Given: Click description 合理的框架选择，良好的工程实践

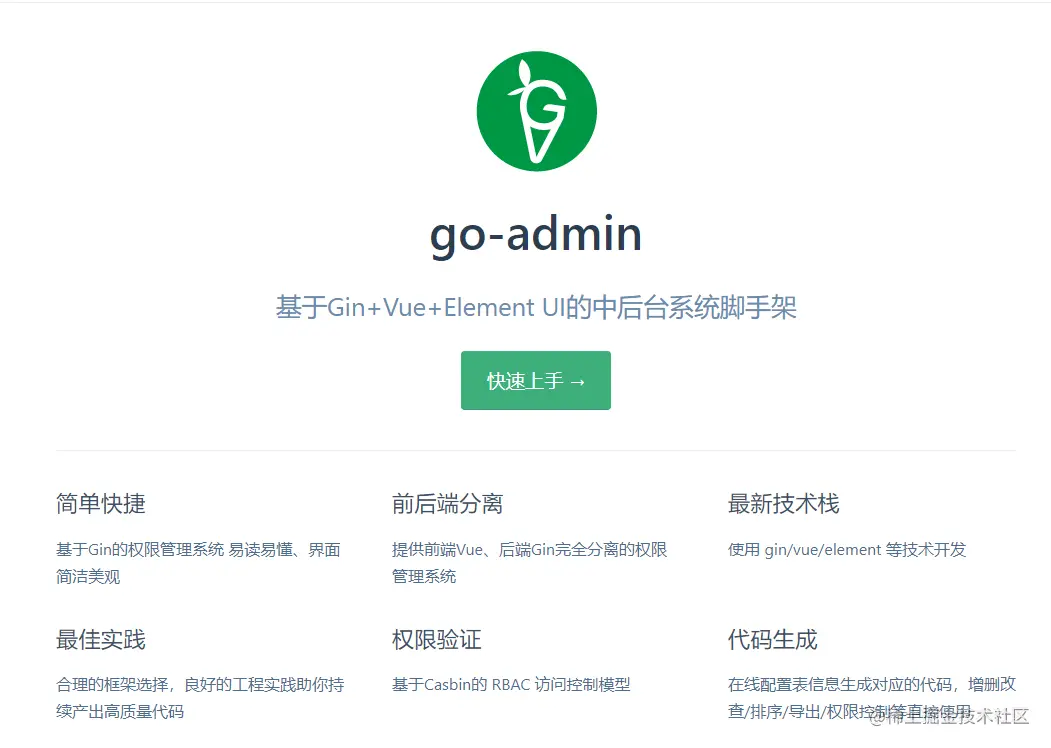Looking at the screenshot, I should 200,698.
